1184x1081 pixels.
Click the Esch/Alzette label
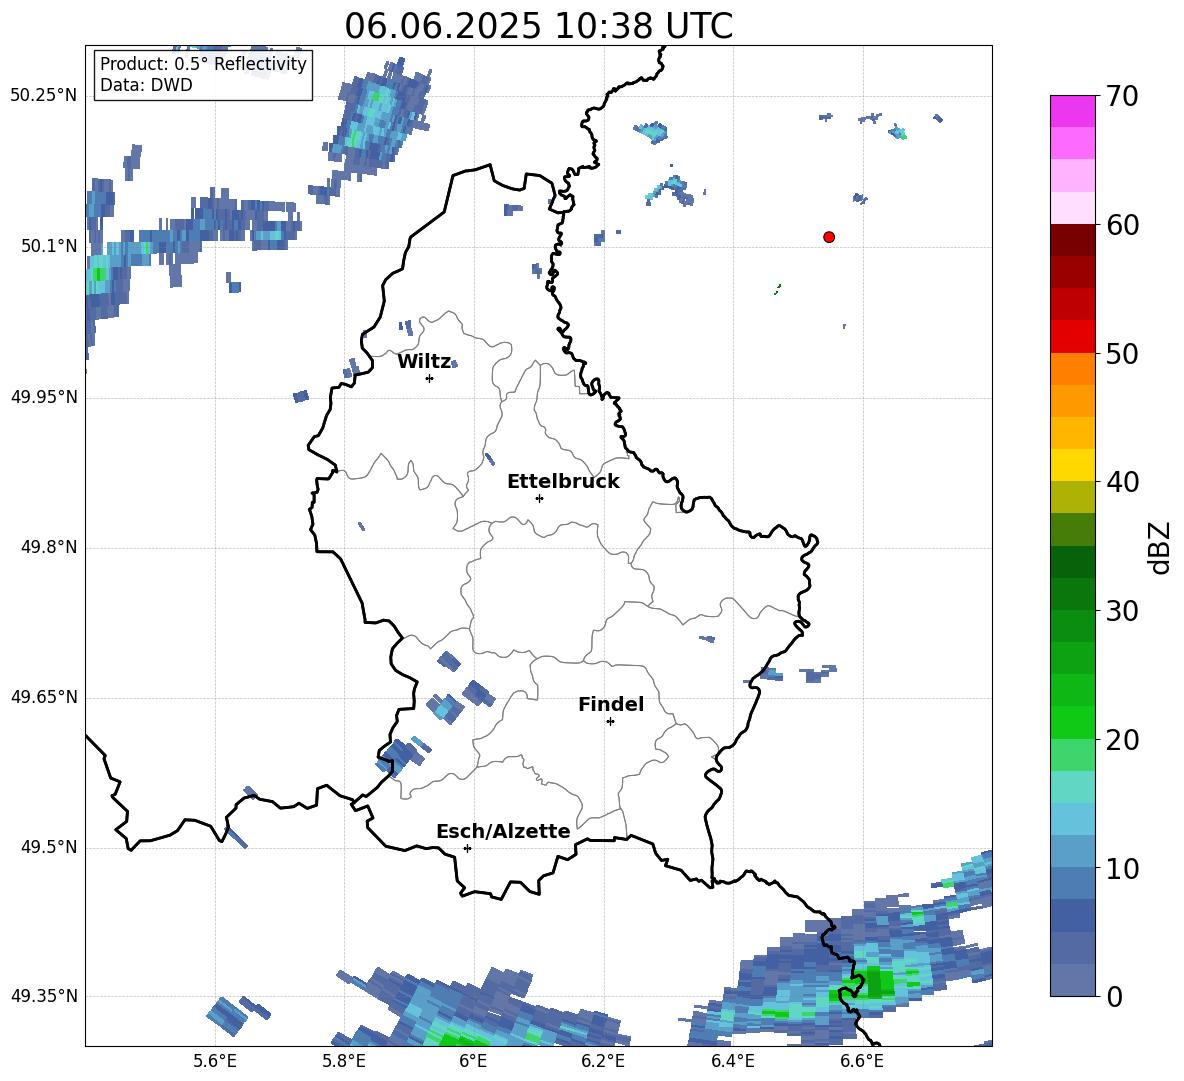(x=503, y=831)
